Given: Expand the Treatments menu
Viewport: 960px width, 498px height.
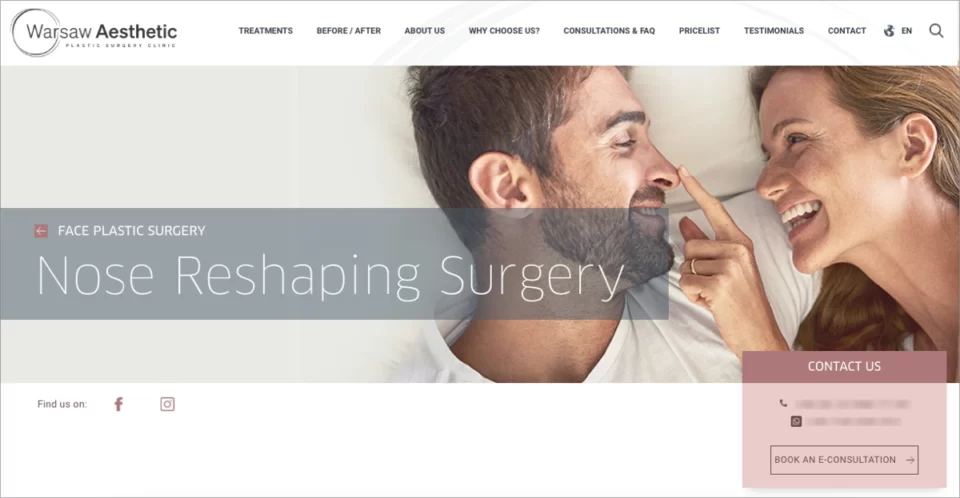Looking at the screenshot, I should [266, 31].
